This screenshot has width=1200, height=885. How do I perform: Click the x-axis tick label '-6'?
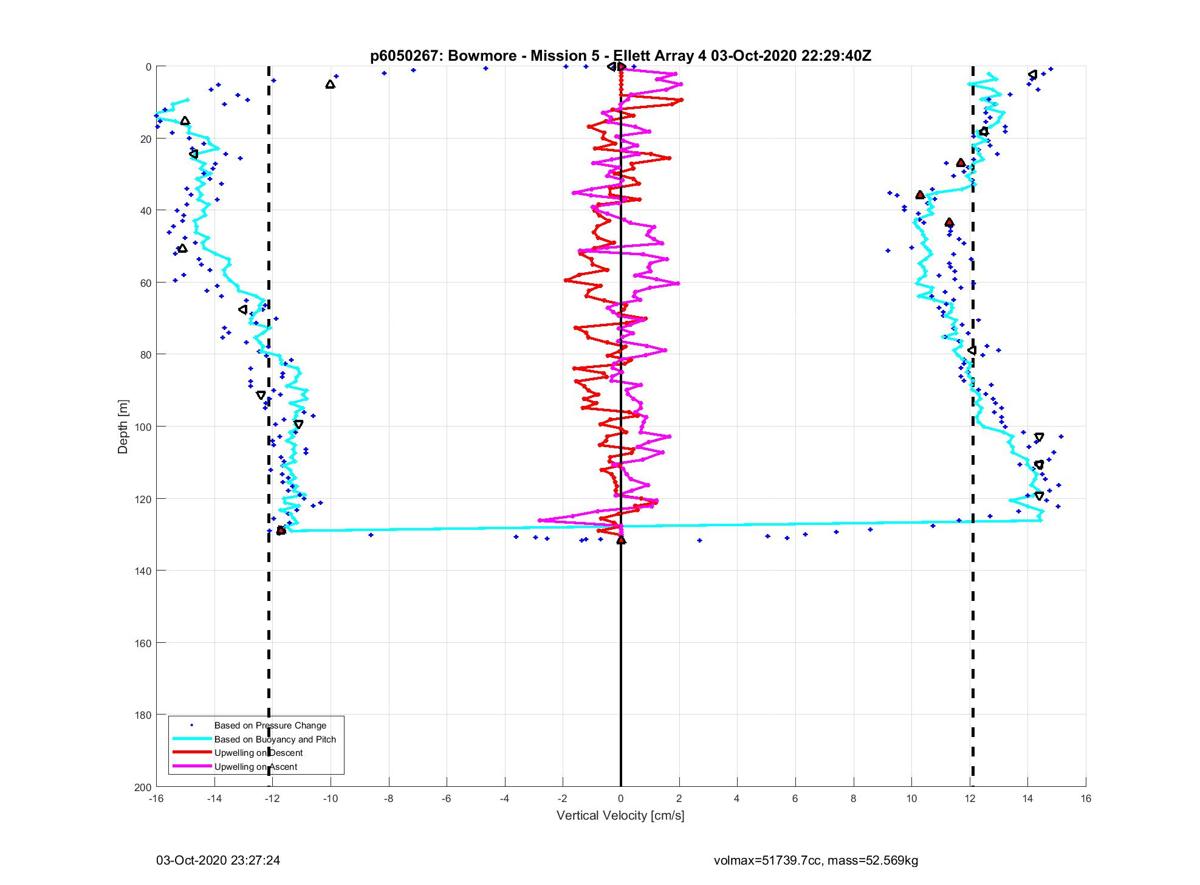pyautogui.click(x=446, y=798)
